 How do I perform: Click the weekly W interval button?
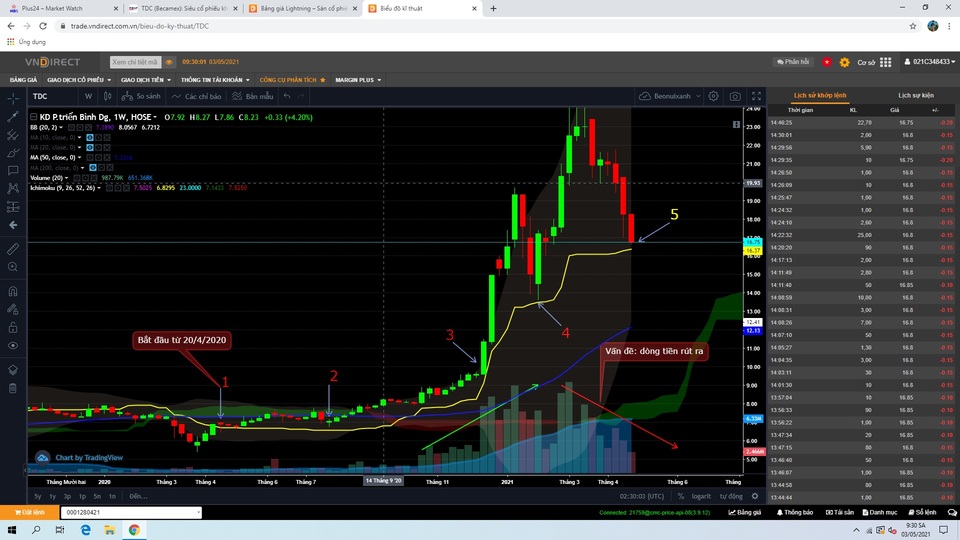click(88, 96)
